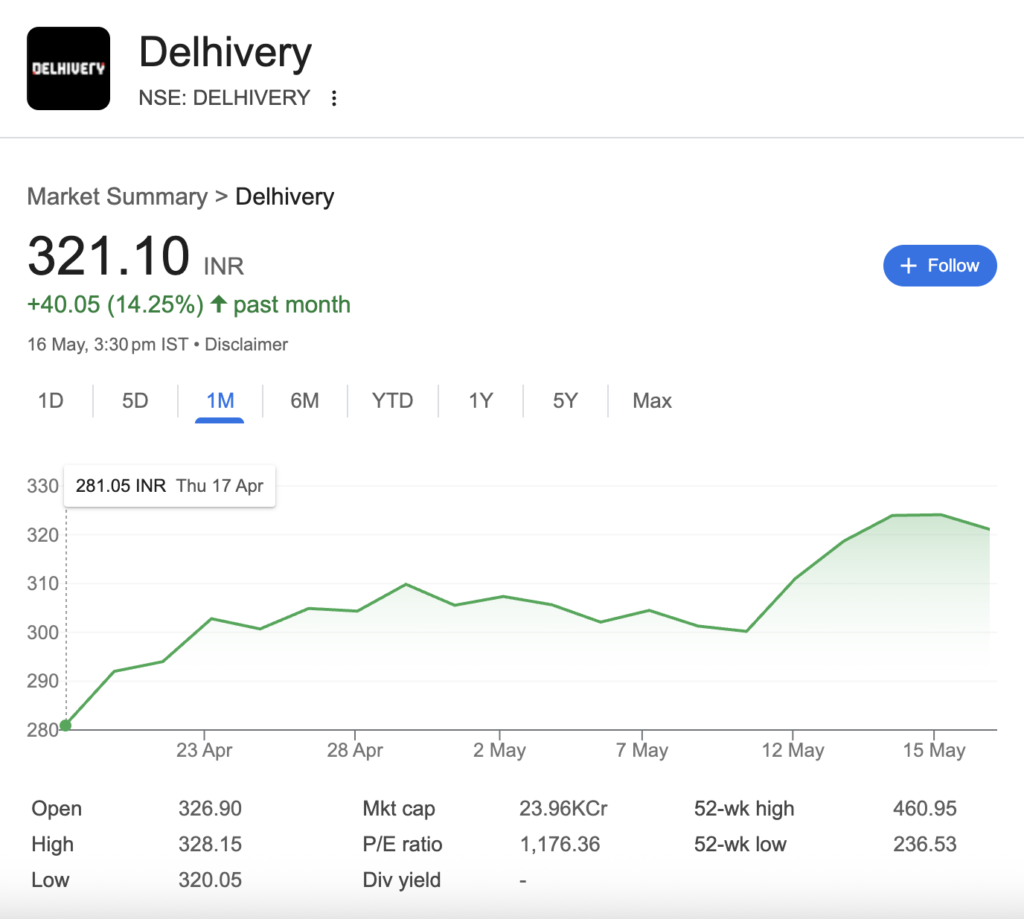Click the 2 May date axis label
The width and height of the screenshot is (1024, 919).
[500, 750]
